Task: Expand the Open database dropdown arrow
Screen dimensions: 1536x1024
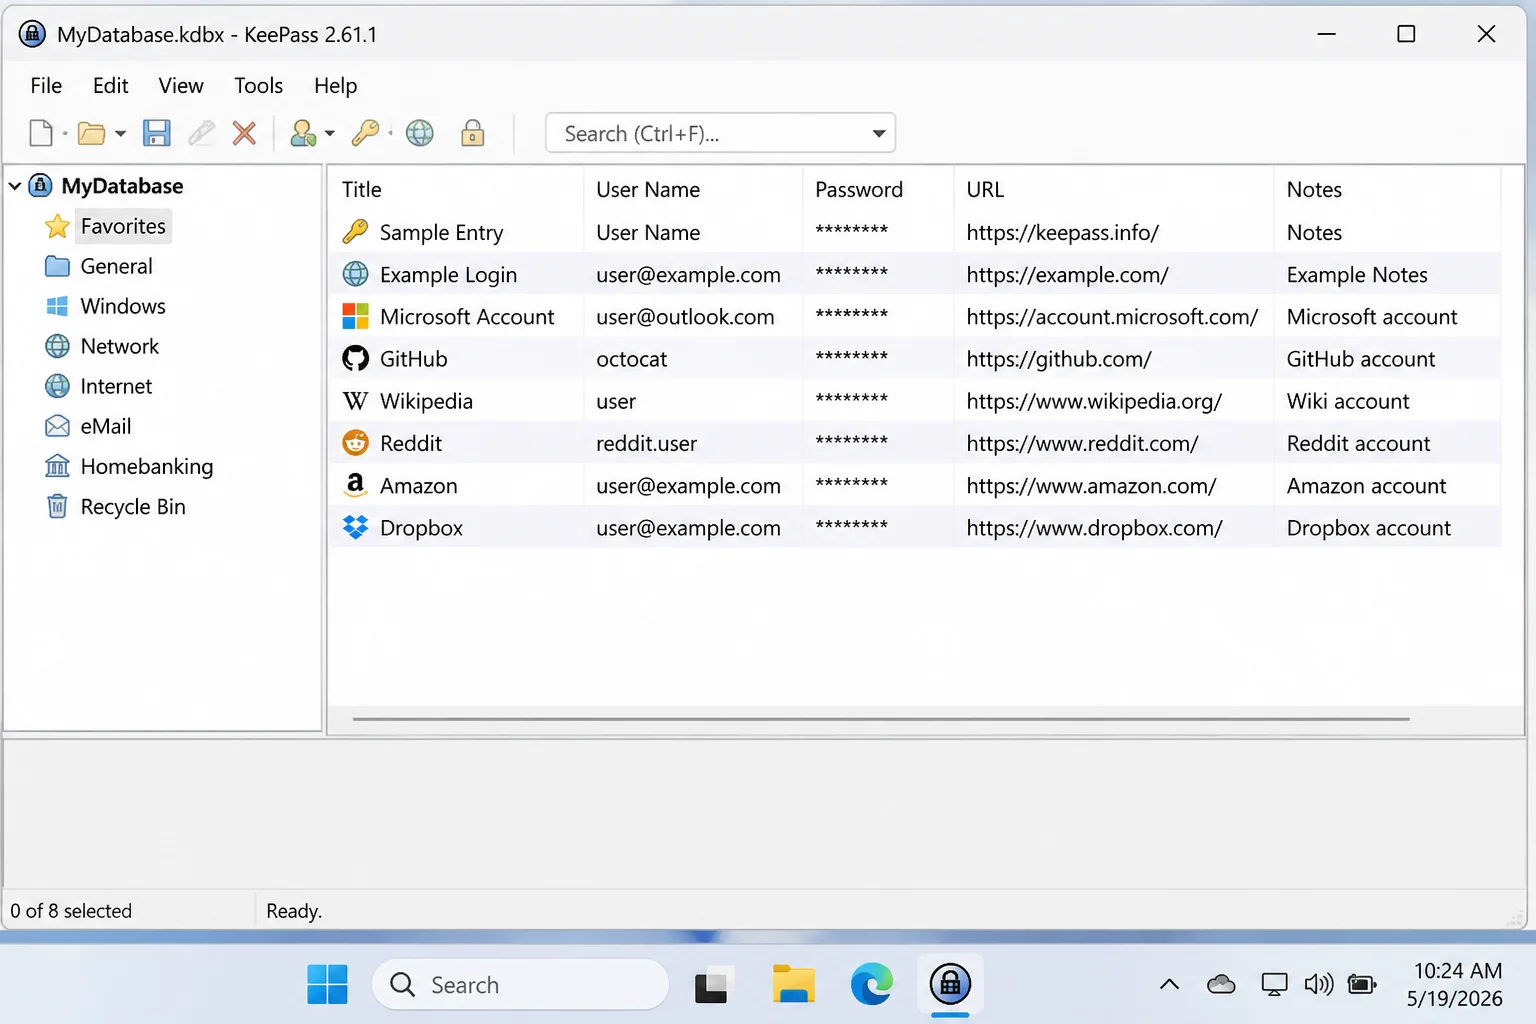Action: pos(120,133)
